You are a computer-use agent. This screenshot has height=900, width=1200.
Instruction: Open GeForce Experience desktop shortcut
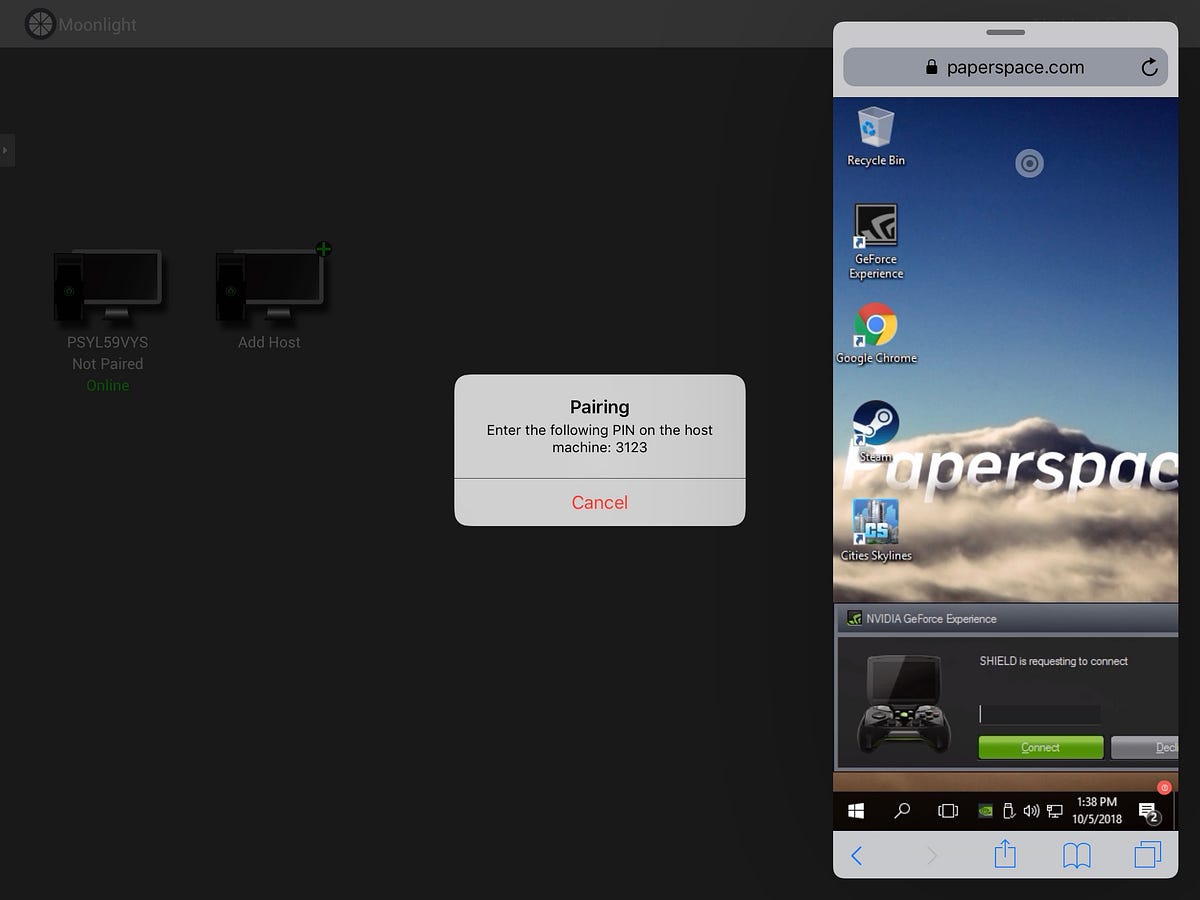875,242
